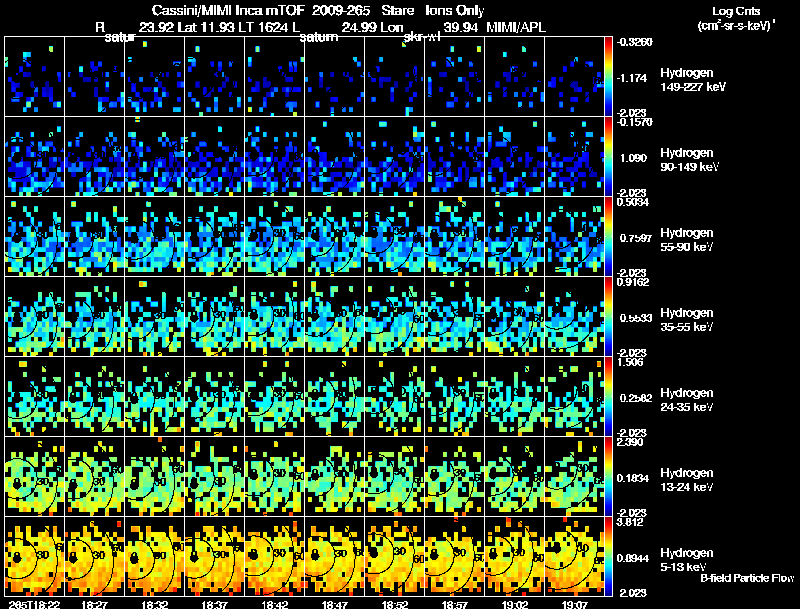
Task: Open the Hydrogen 24-35 keV panel at 18:47
Action: (x=335, y=397)
